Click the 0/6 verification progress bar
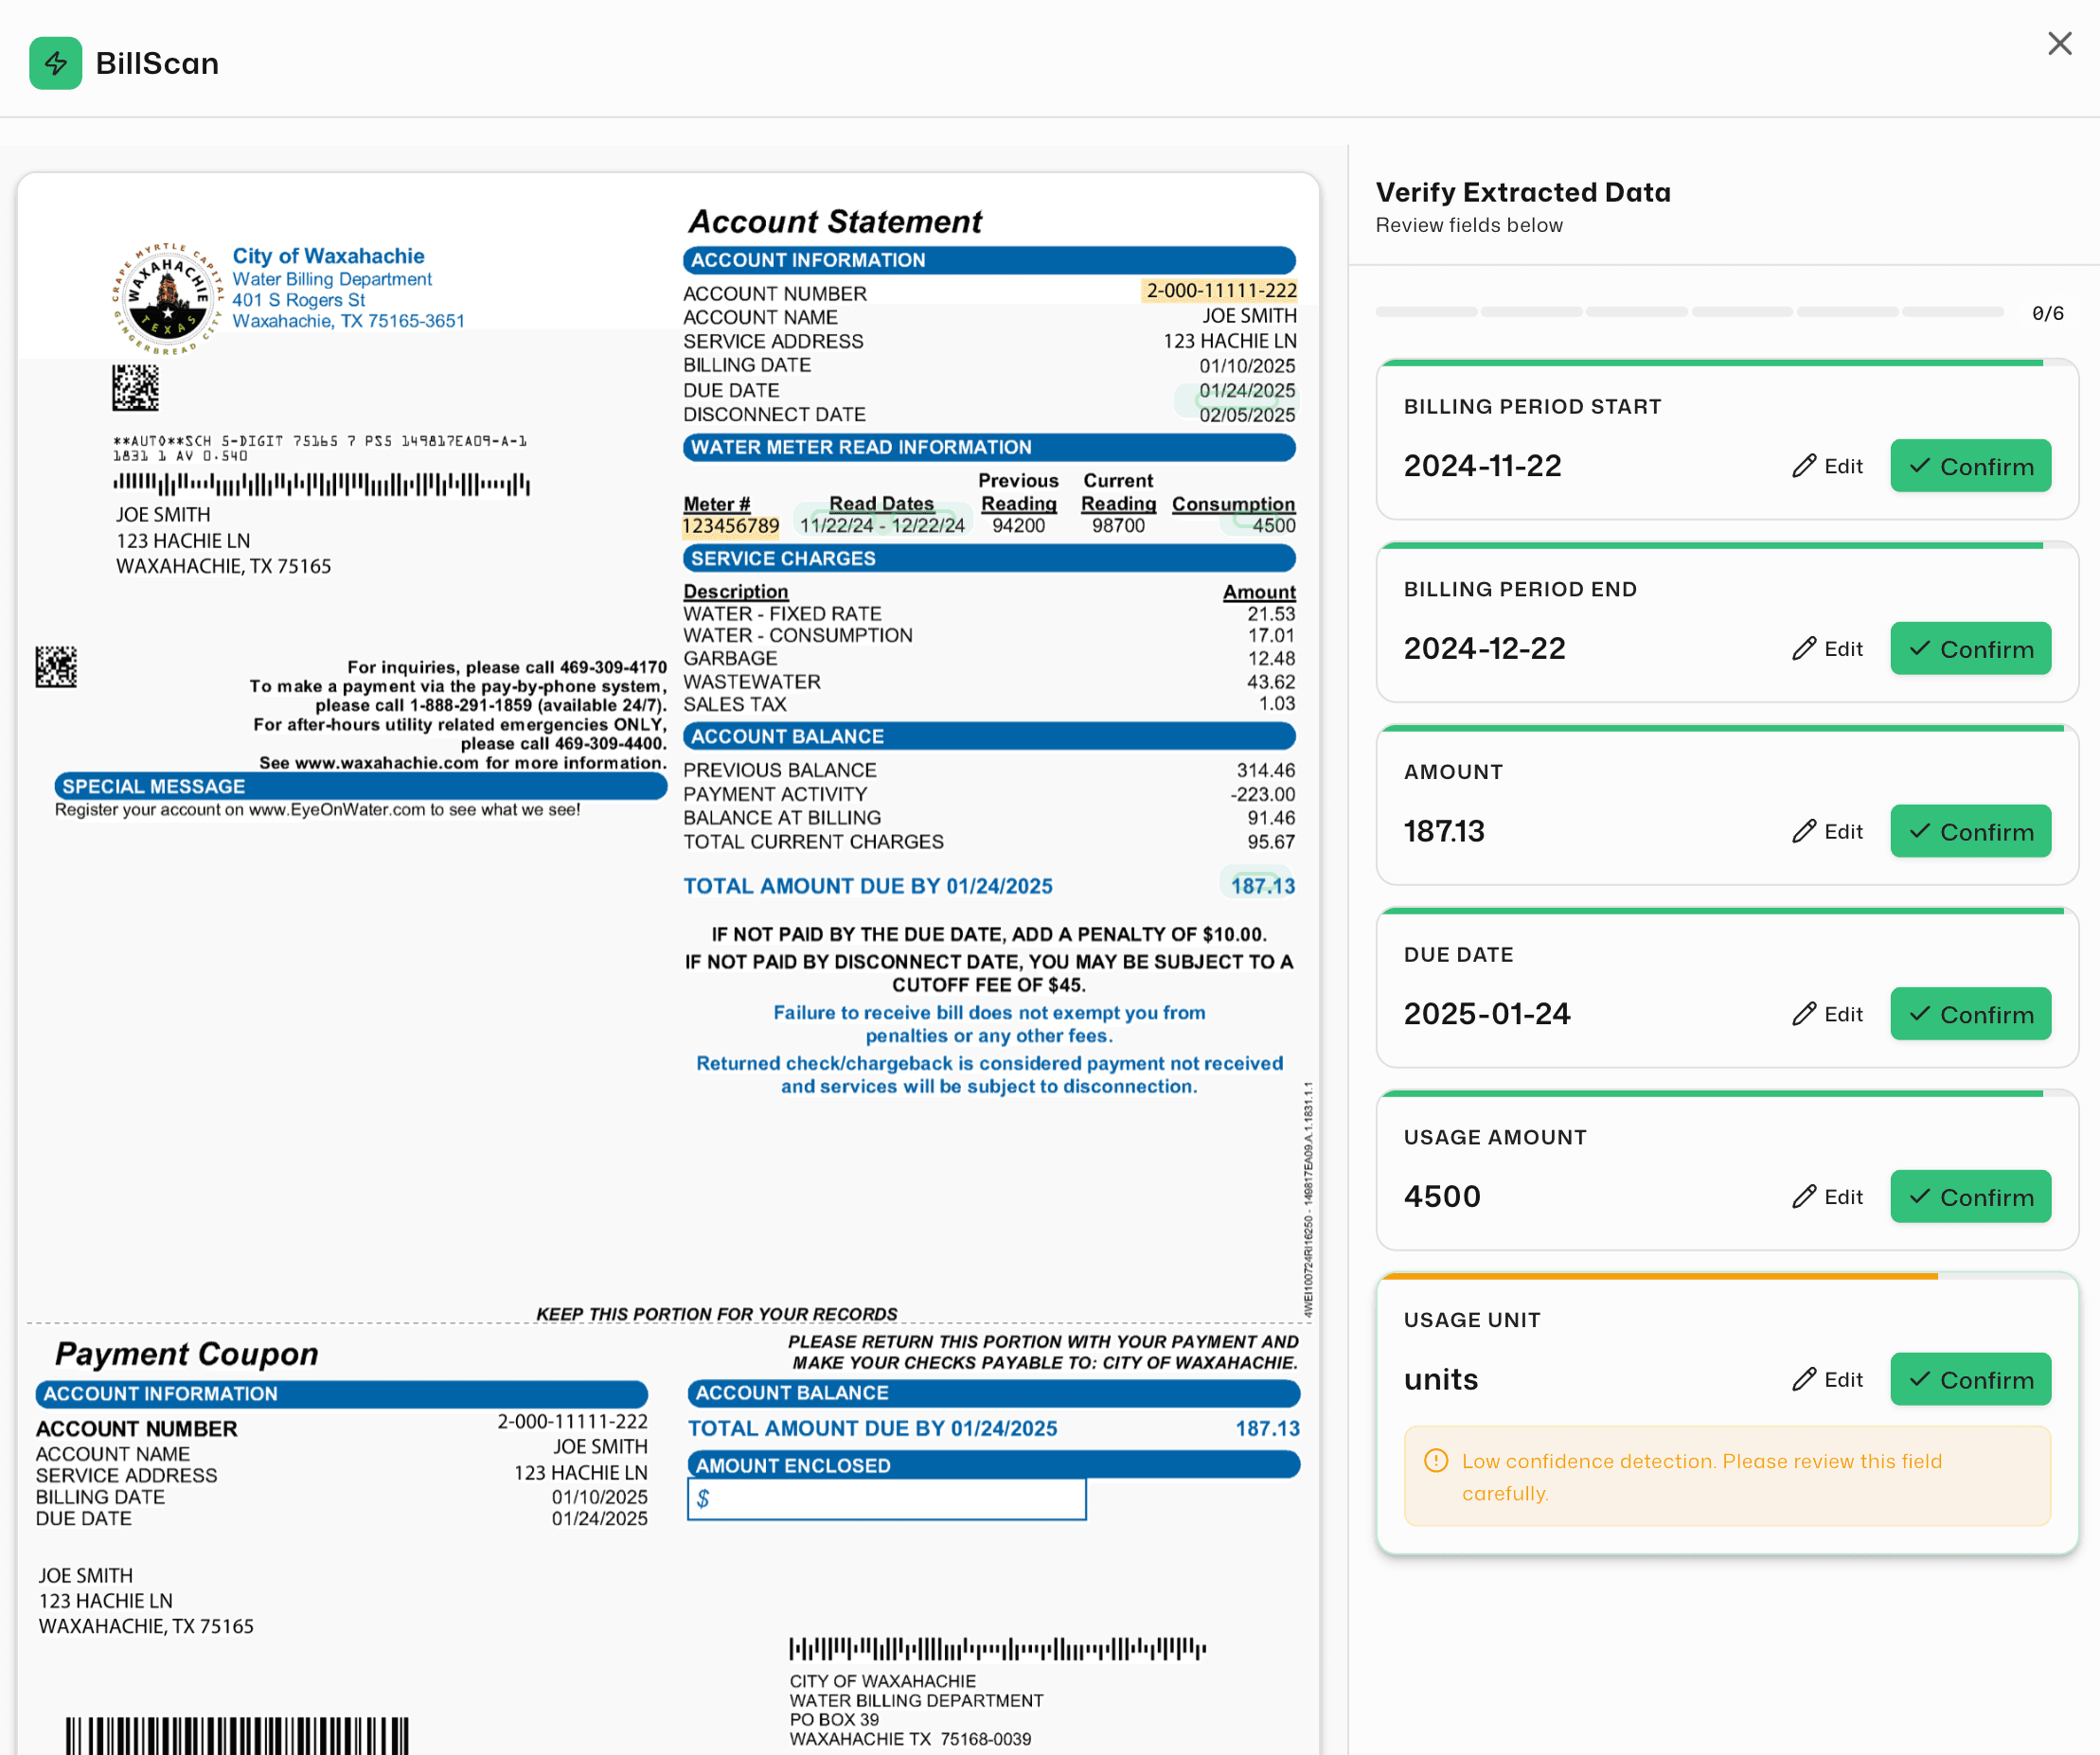This screenshot has width=2100, height=1755. (1688, 313)
